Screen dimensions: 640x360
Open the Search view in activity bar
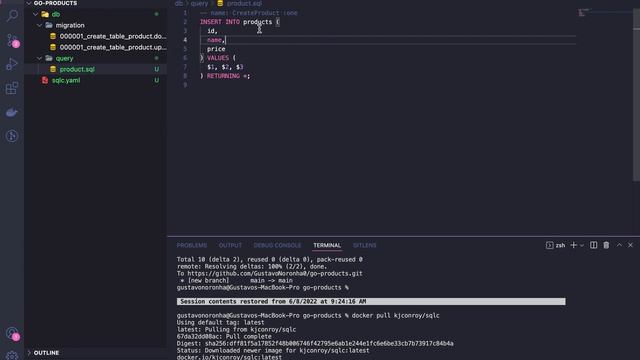[12, 16]
